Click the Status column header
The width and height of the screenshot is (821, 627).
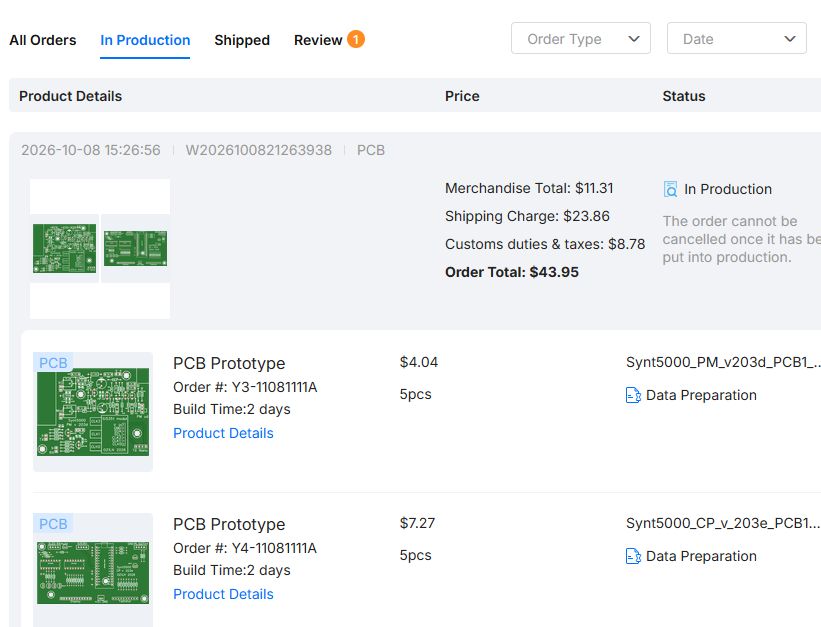684,96
